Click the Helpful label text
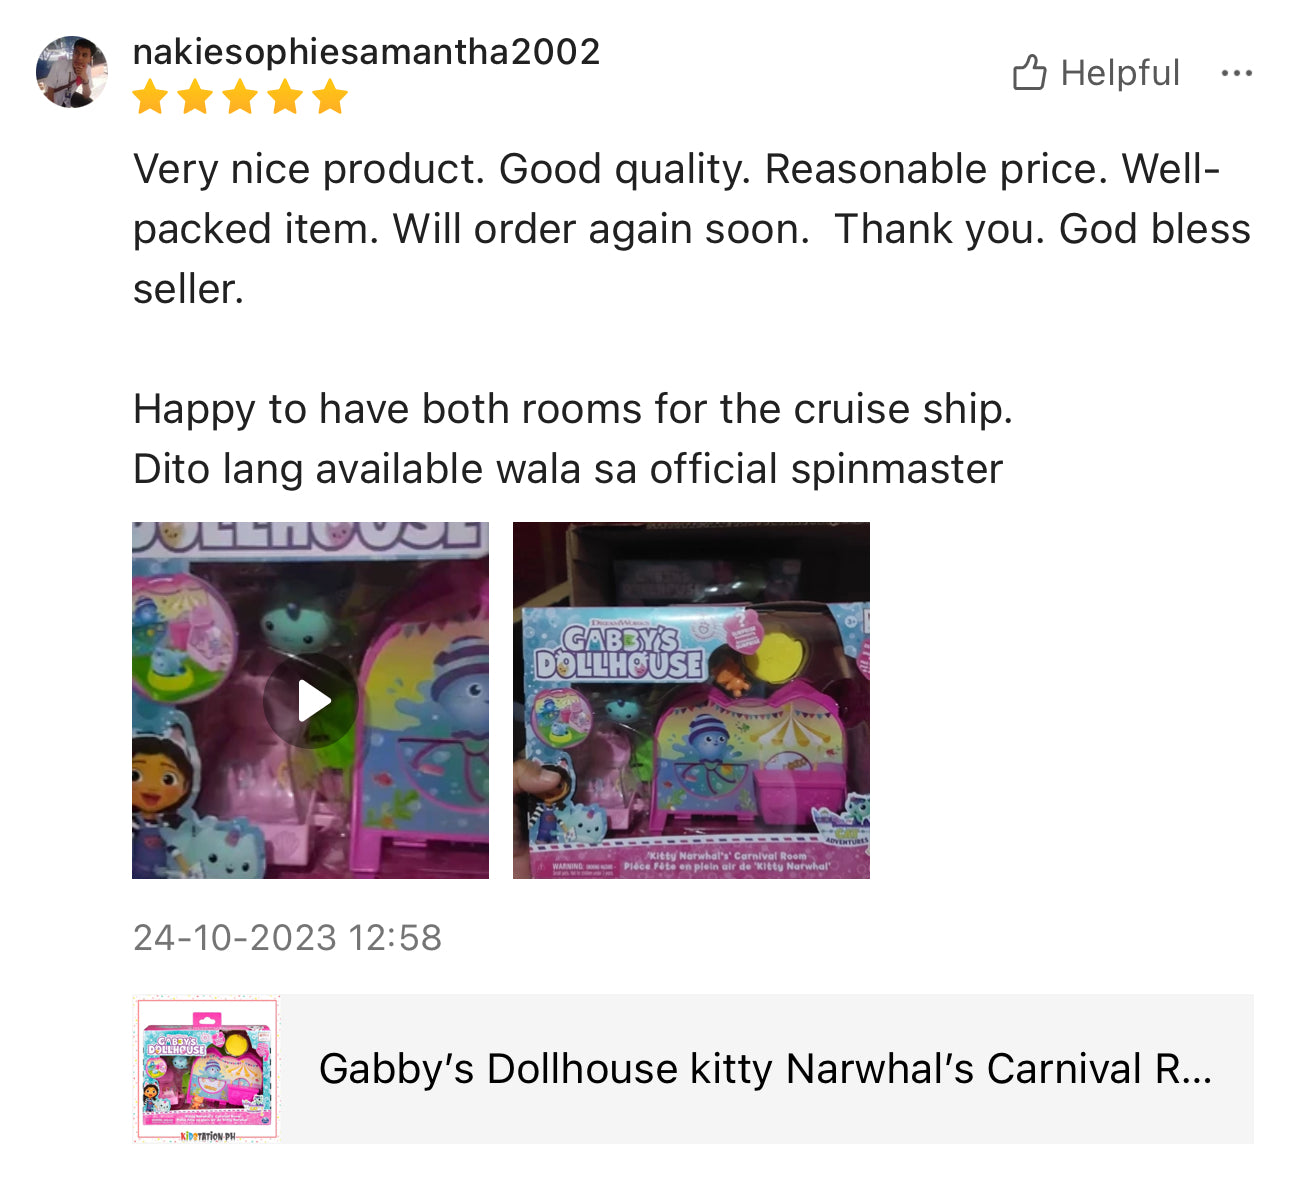The image size is (1290, 1178). pyautogui.click(x=1120, y=73)
